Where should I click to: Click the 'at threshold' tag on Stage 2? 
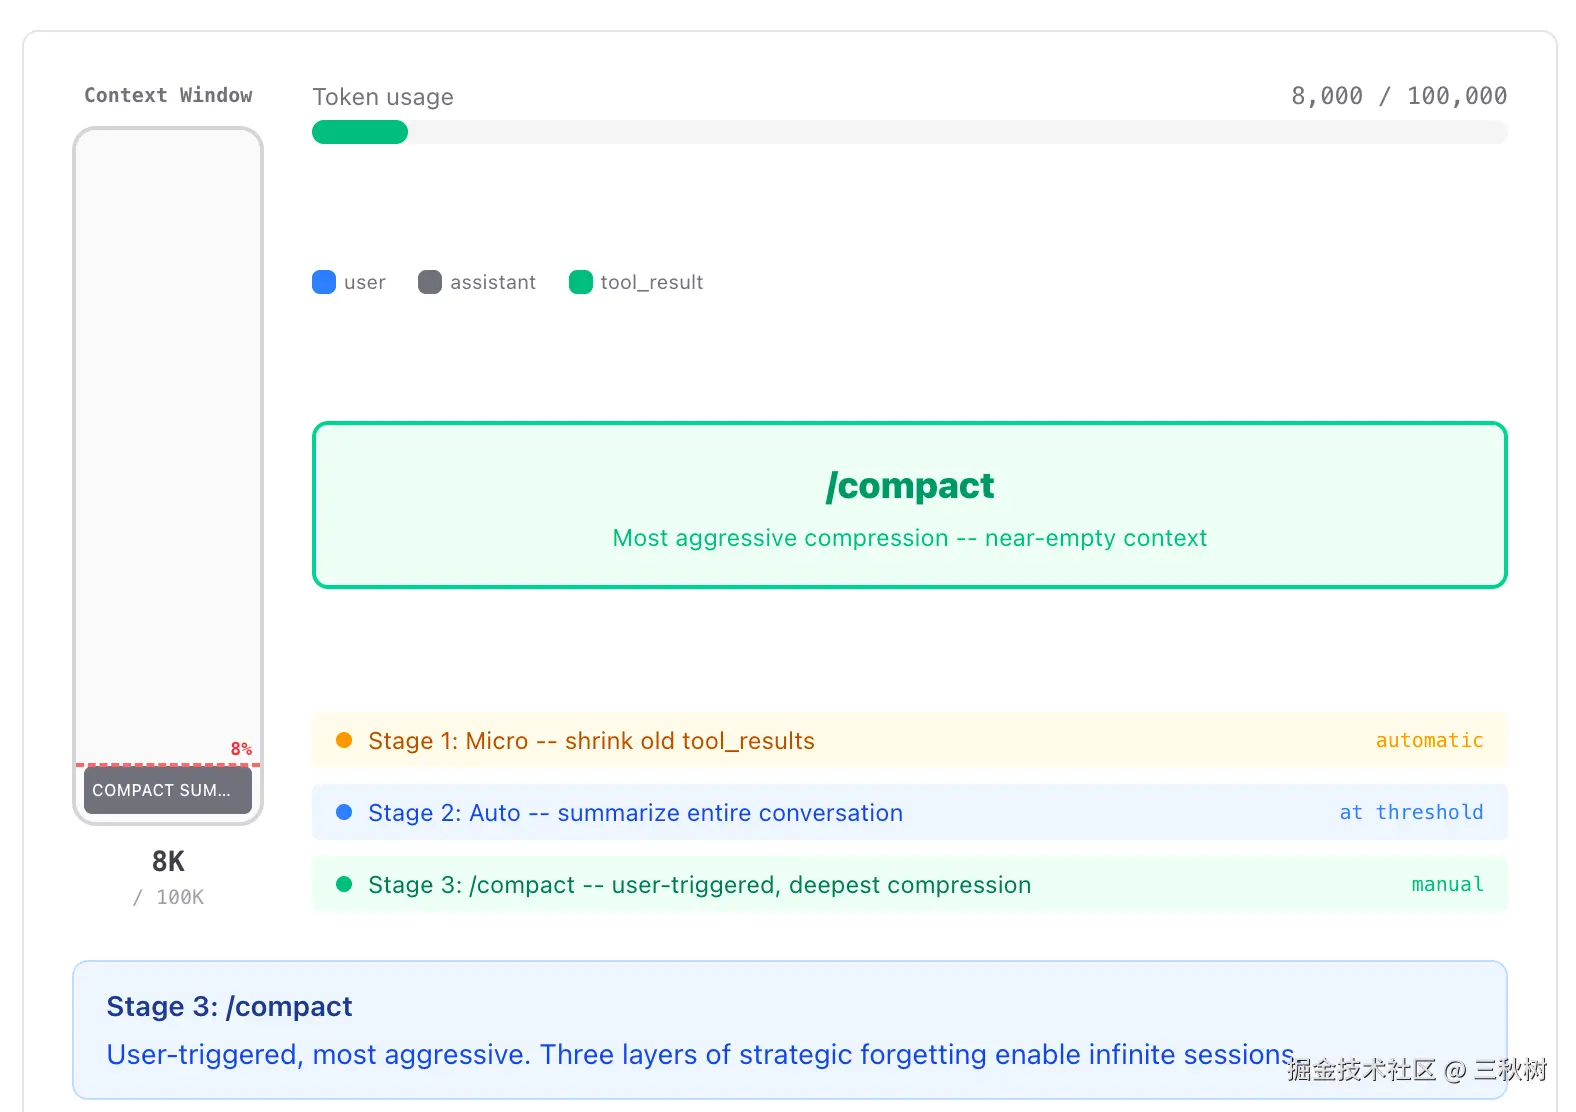[1411, 812]
